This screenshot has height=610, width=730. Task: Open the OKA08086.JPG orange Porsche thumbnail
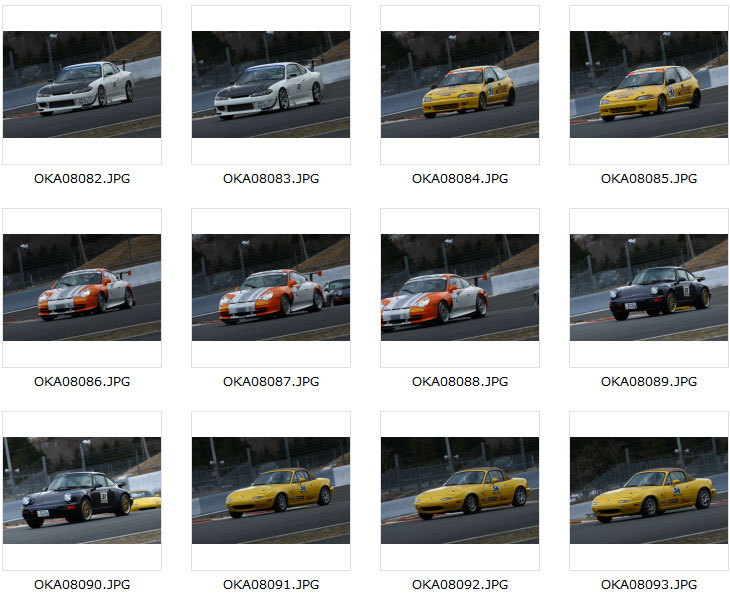82,287
